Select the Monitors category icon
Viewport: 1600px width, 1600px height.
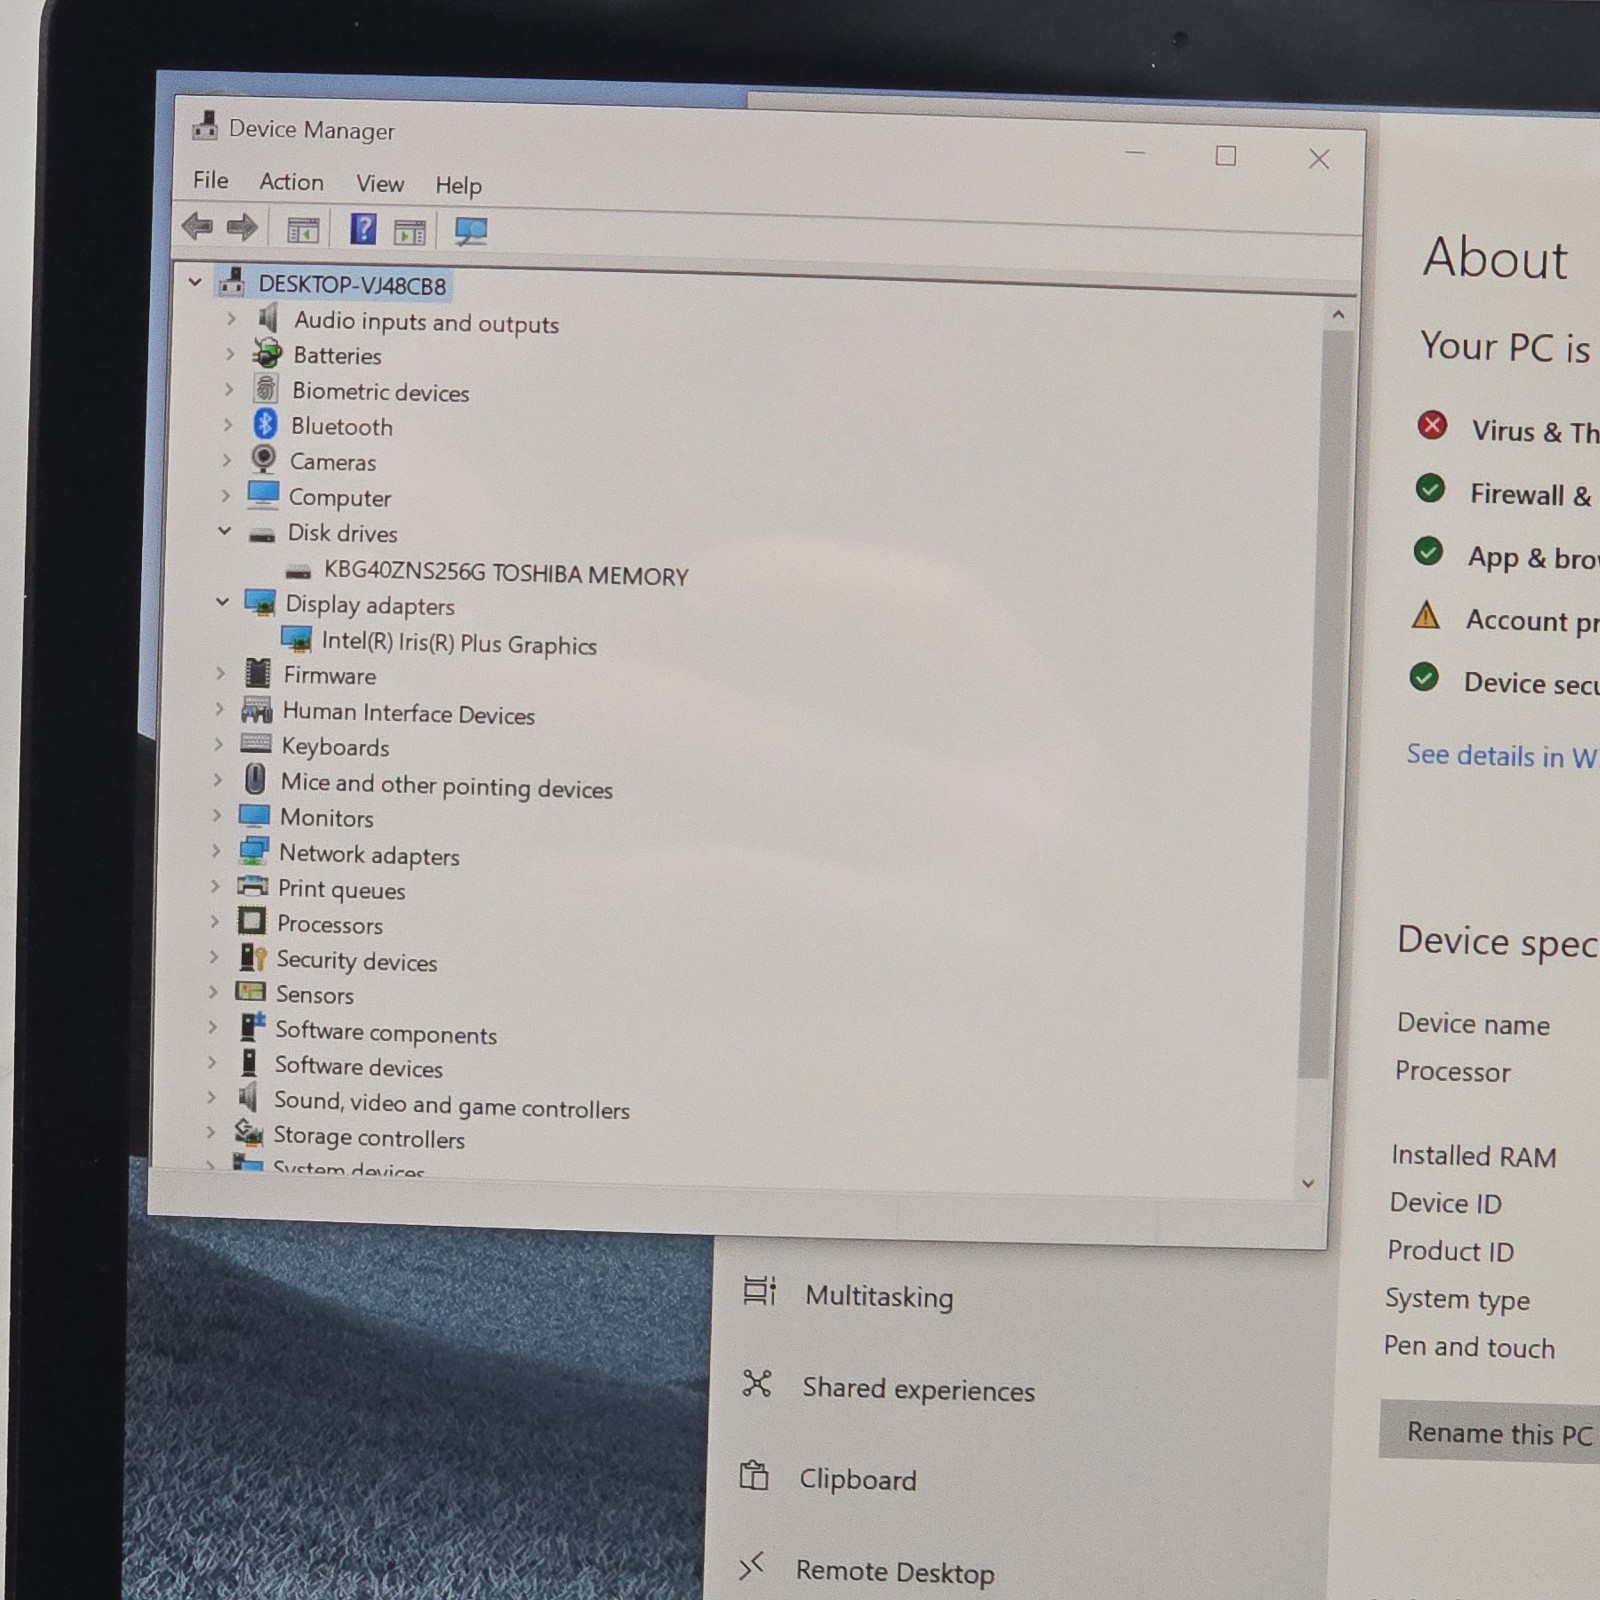254,816
